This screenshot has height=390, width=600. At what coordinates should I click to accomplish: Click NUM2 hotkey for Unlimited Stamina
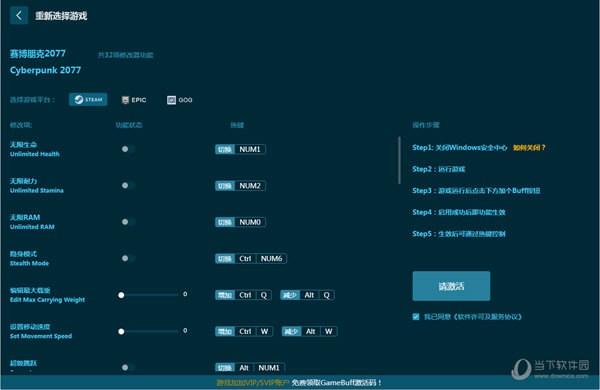coord(250,186)
